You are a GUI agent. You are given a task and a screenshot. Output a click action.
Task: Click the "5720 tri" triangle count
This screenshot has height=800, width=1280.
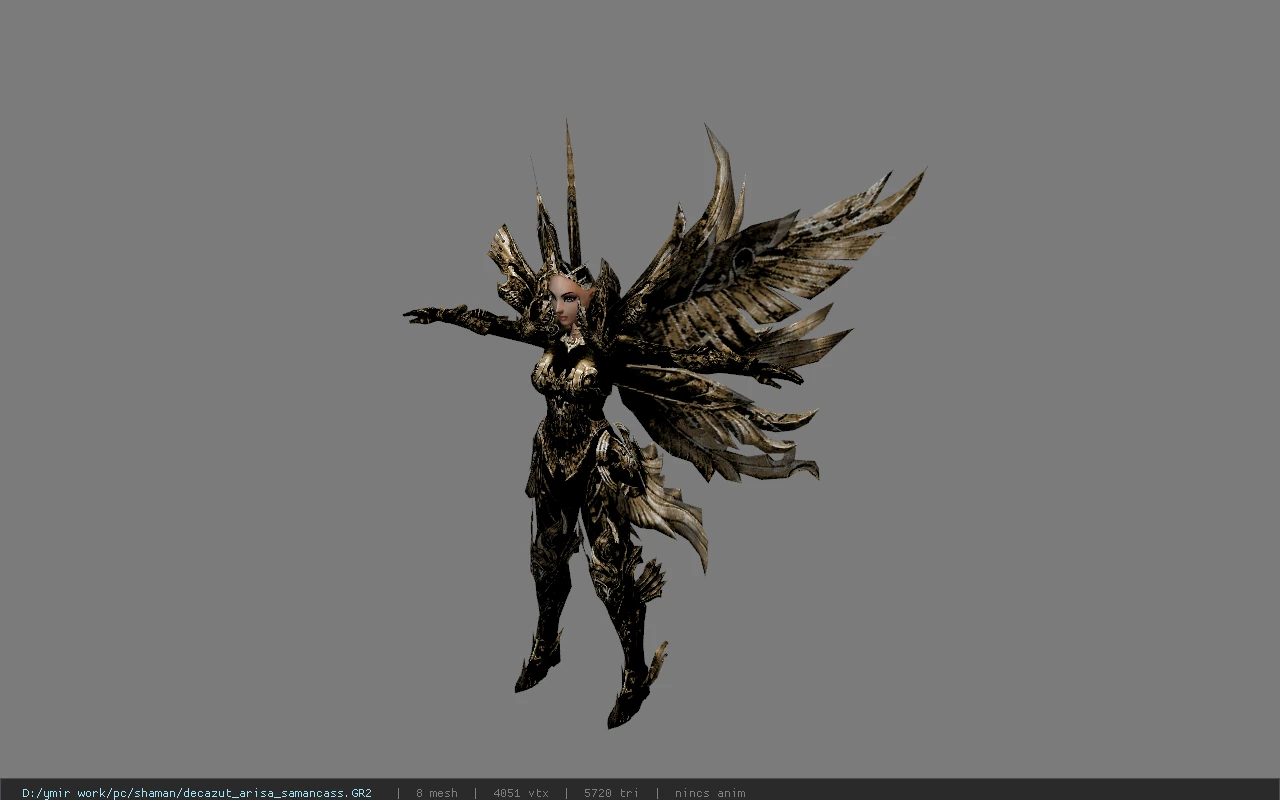[611, 793]
